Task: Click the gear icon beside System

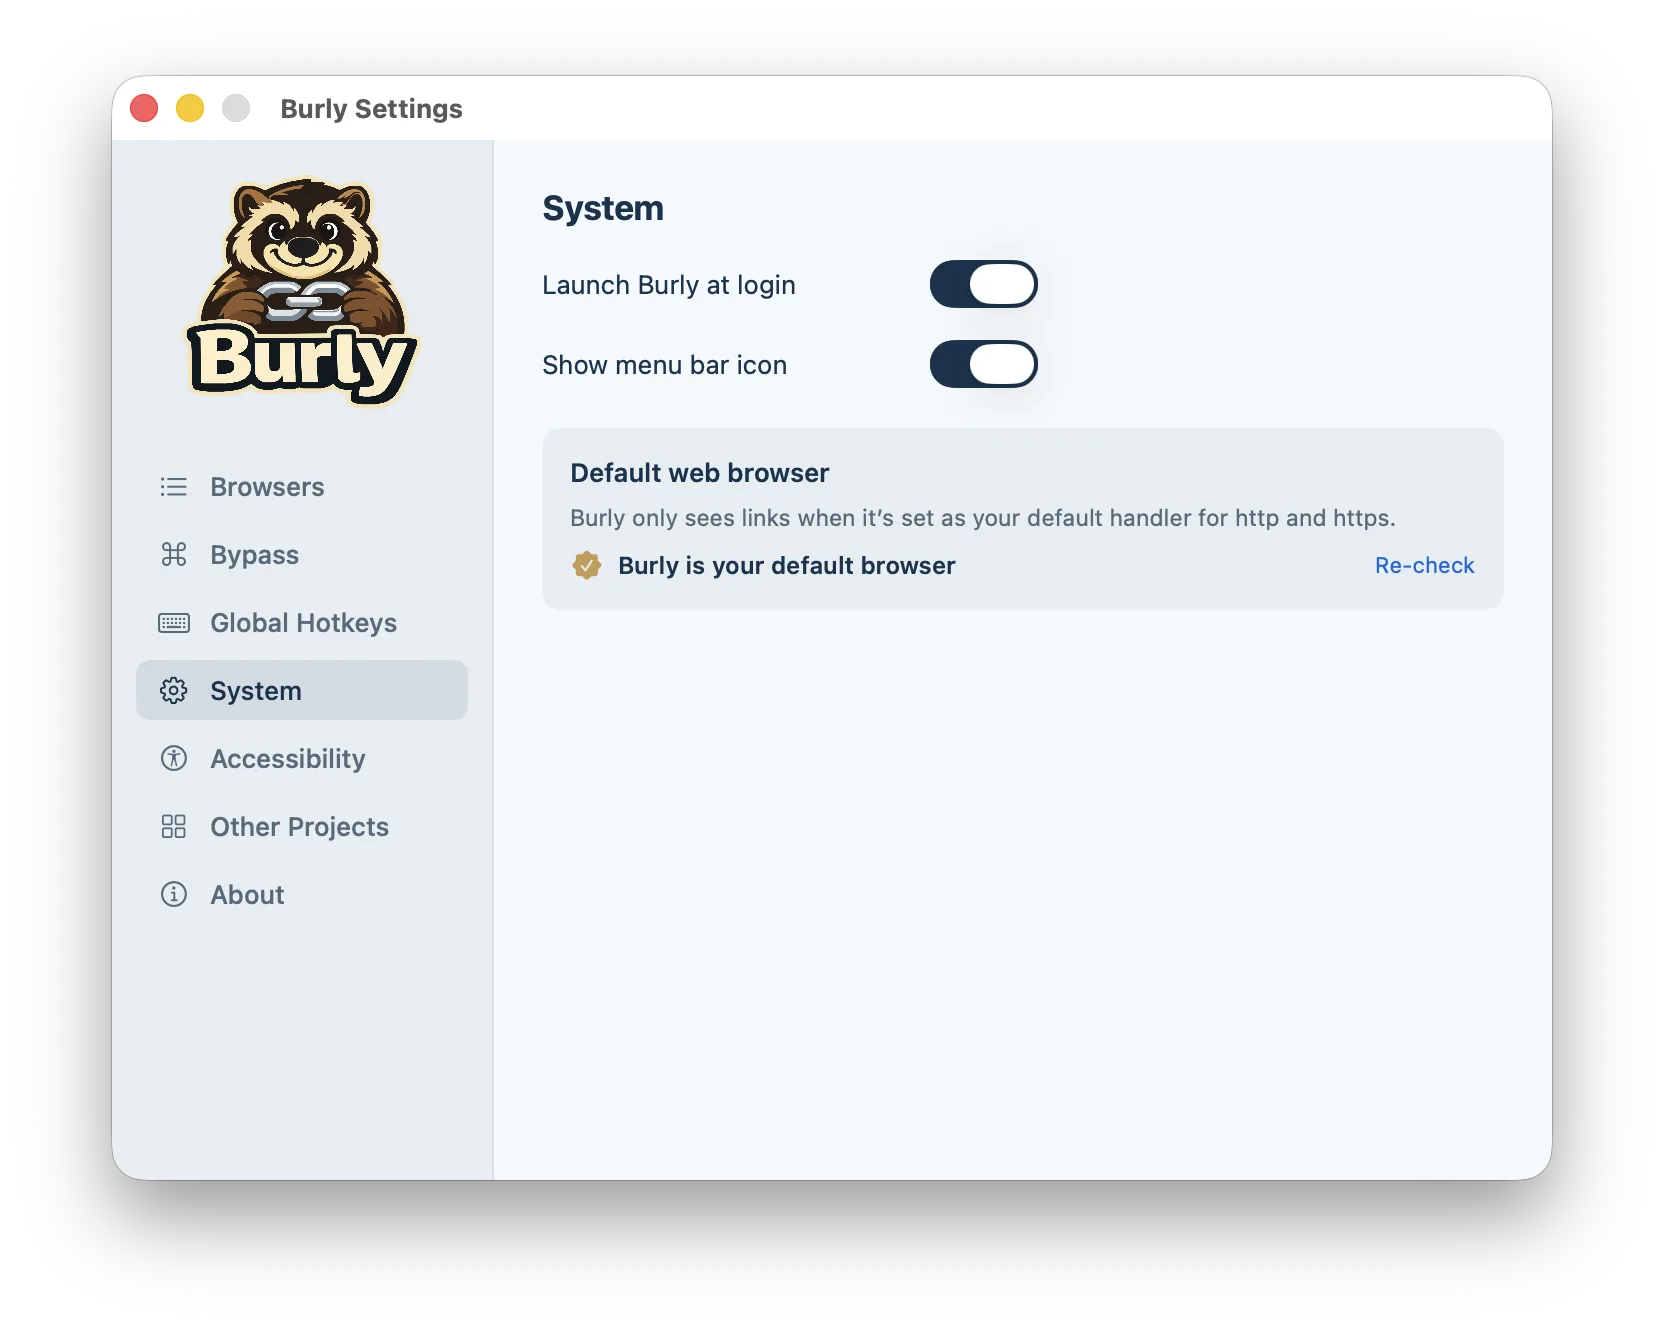Action: tap(174, 691)
